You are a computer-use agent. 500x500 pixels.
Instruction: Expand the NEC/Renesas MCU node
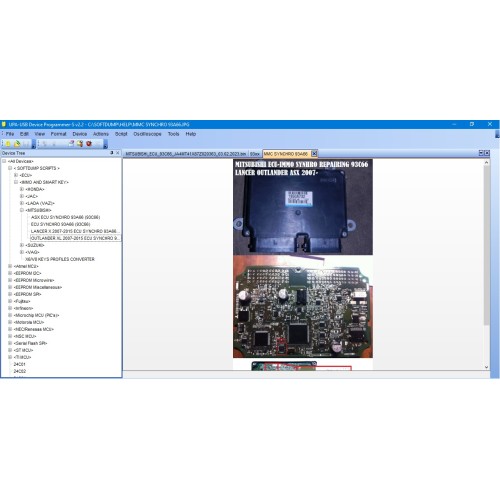pos(10,329)
